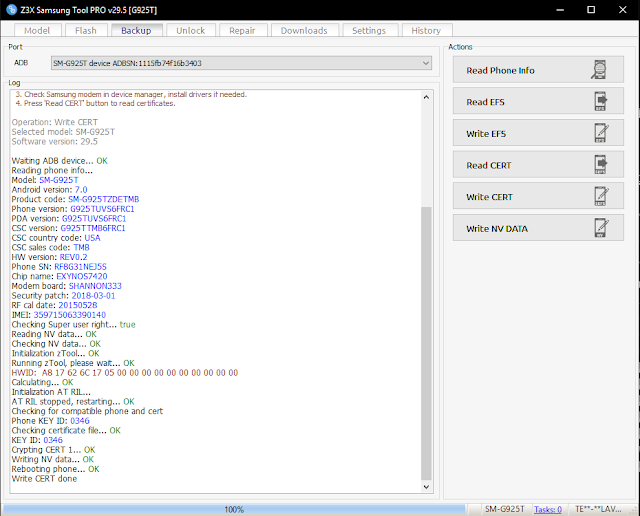
Task: Click the Read EFS button label
Action: point(485,102)
